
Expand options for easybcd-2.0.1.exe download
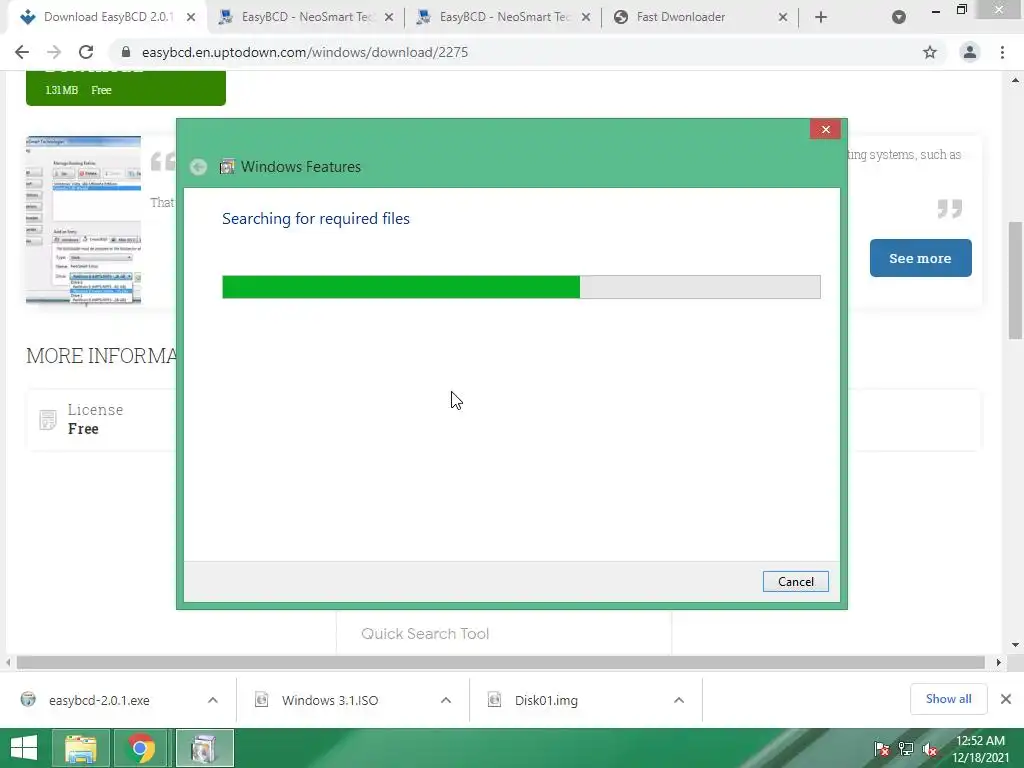pos(213,700)
